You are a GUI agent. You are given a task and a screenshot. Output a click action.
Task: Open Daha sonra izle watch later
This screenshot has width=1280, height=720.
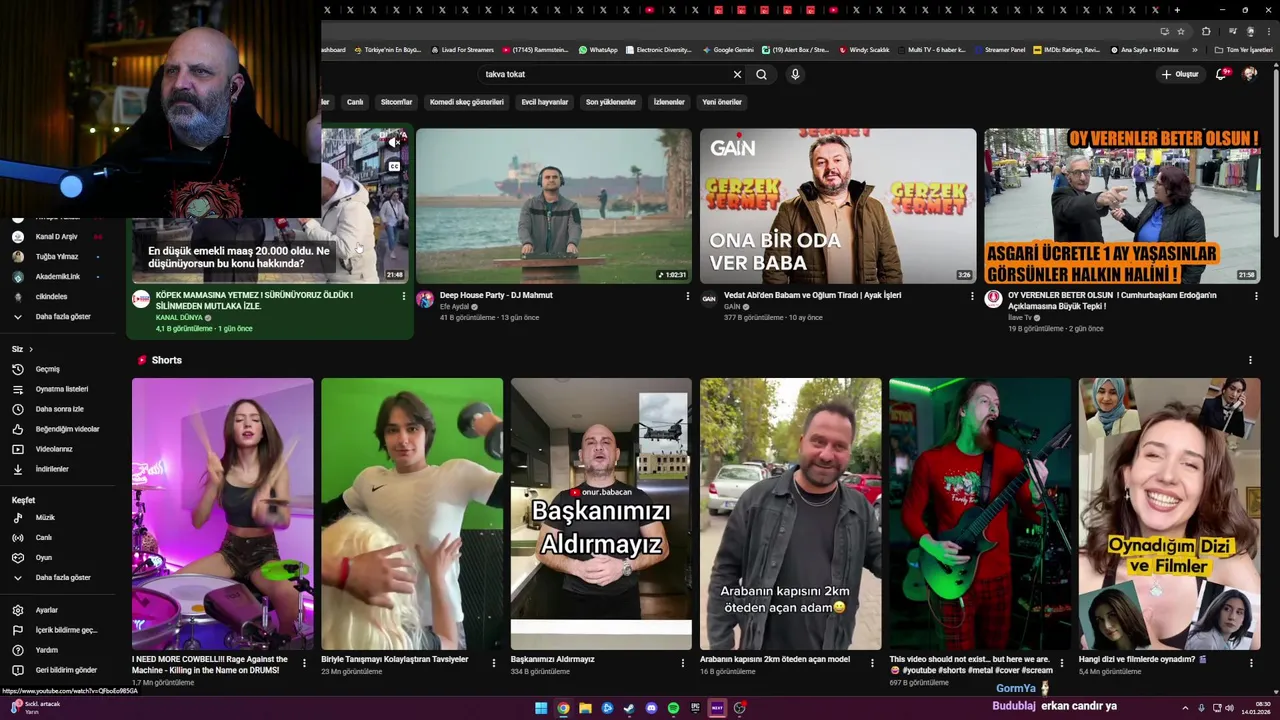[x=58, y=409]
